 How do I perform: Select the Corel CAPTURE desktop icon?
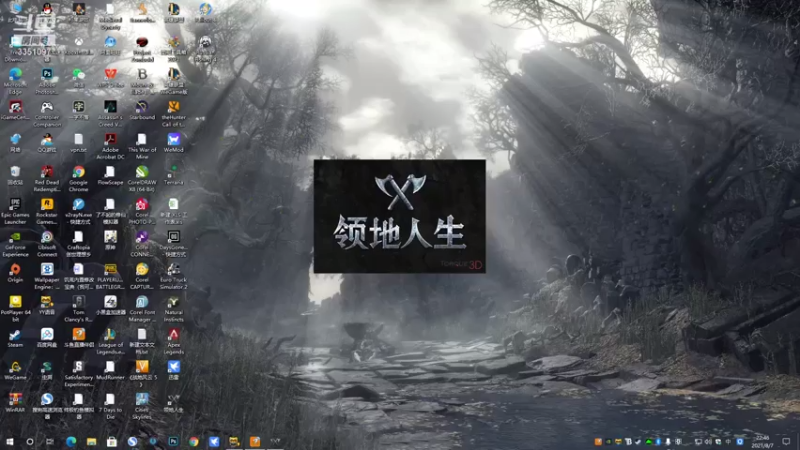[x=142, y=277]
